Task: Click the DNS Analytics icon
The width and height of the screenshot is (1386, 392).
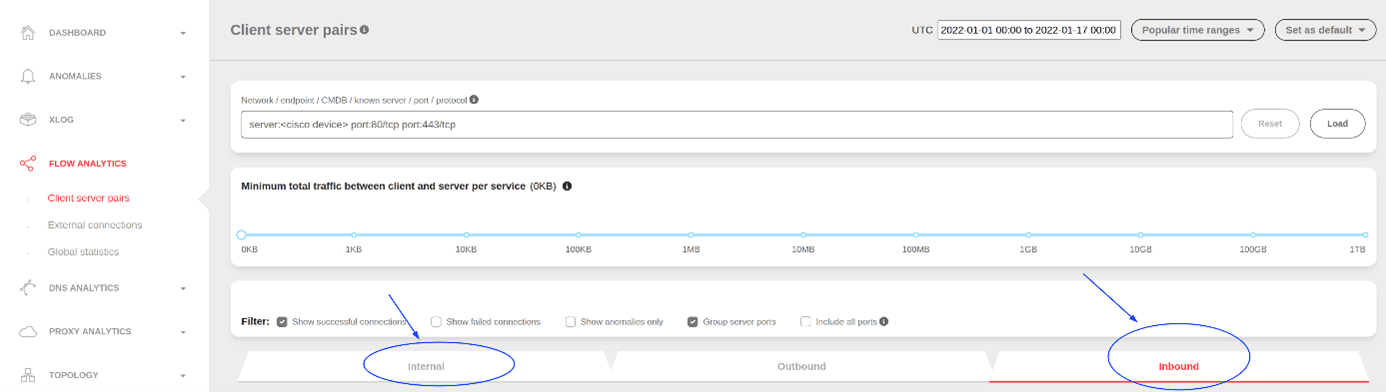Action: (x=28, y=288)
